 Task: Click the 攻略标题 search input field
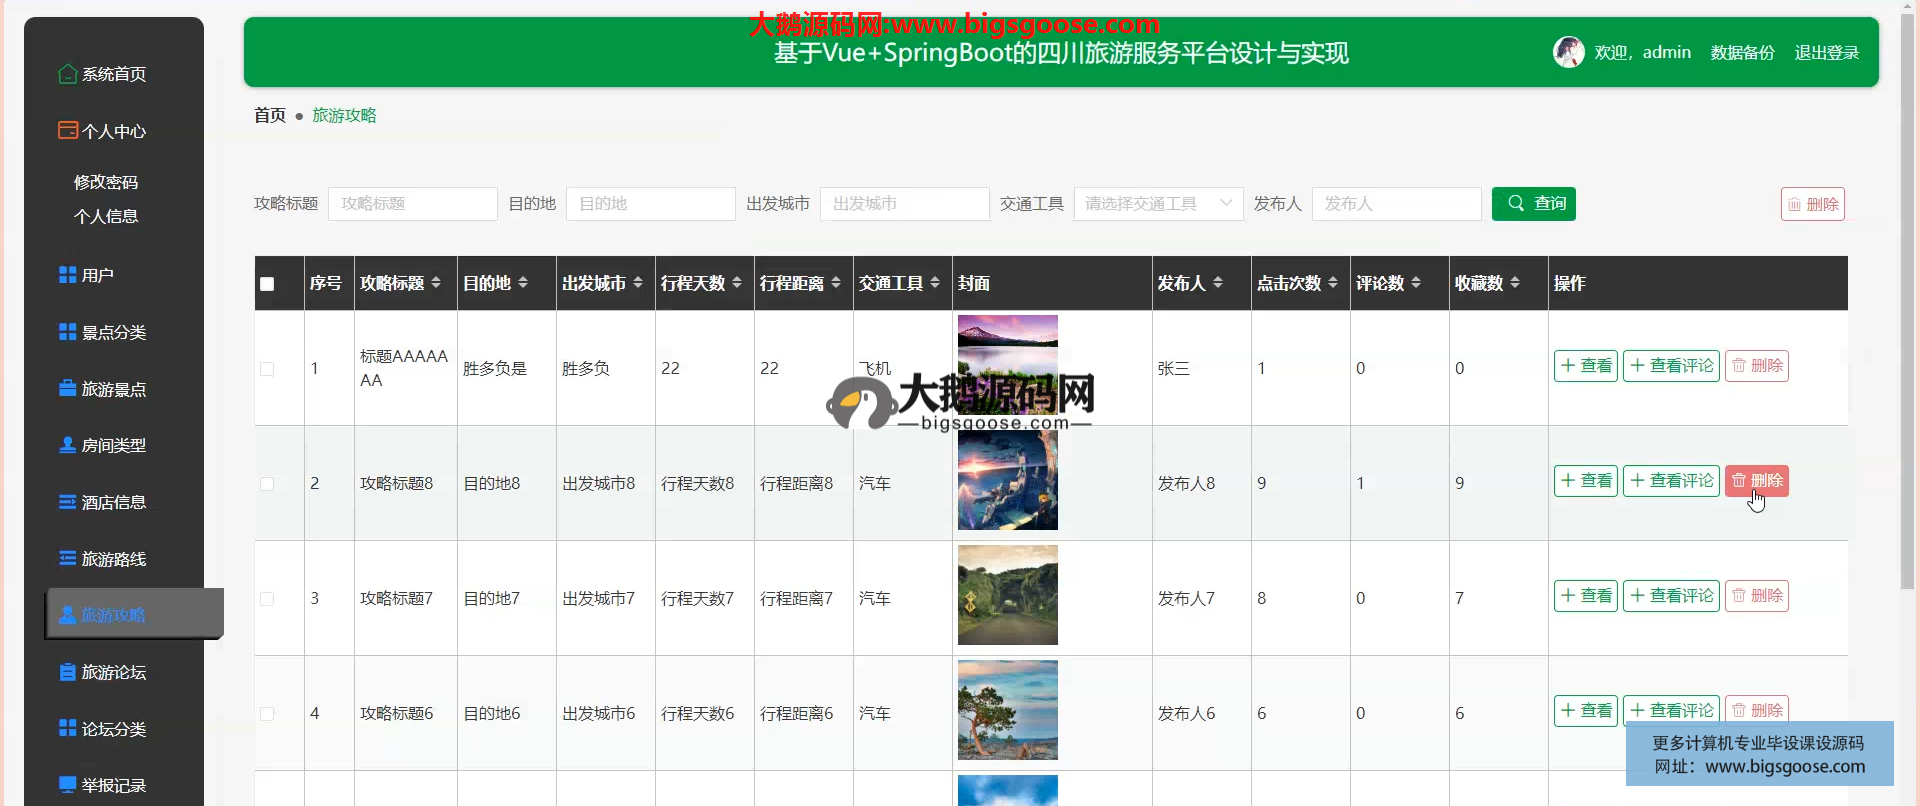(412, 204)
